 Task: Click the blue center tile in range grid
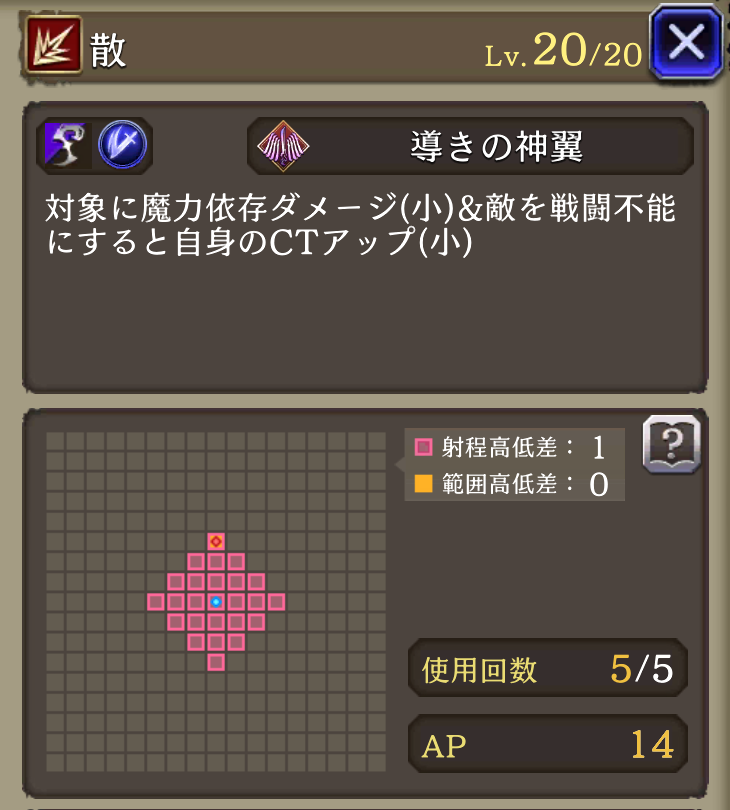pos(216,602)
